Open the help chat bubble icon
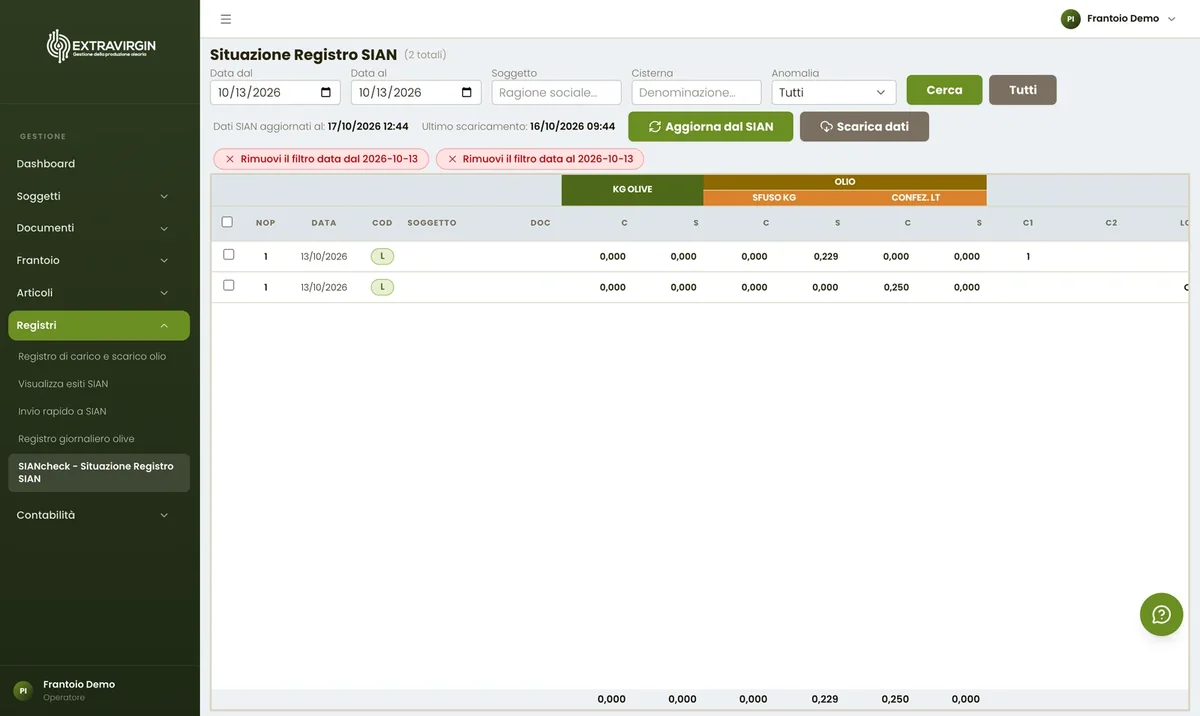 click(x=1161, y=614)
